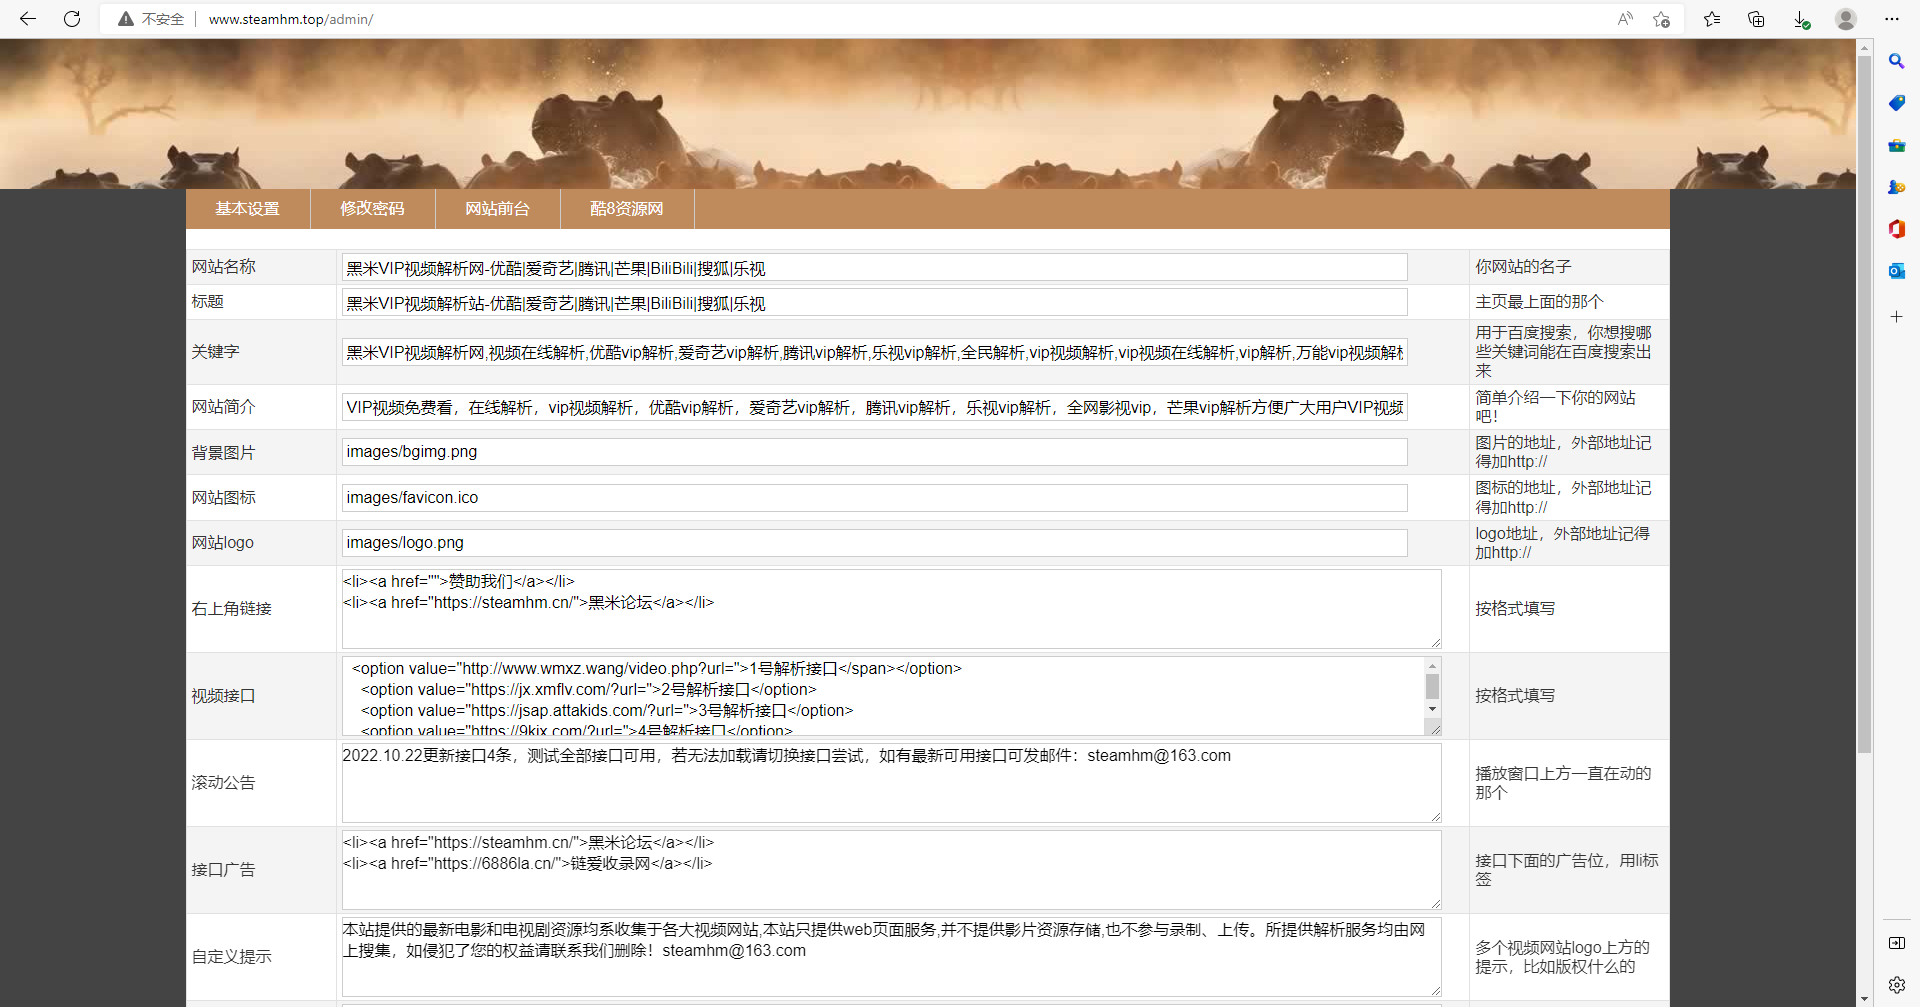Open sidebar settings gear
Viewport: 1920px width, 1007px height.
coord(1896,985)
